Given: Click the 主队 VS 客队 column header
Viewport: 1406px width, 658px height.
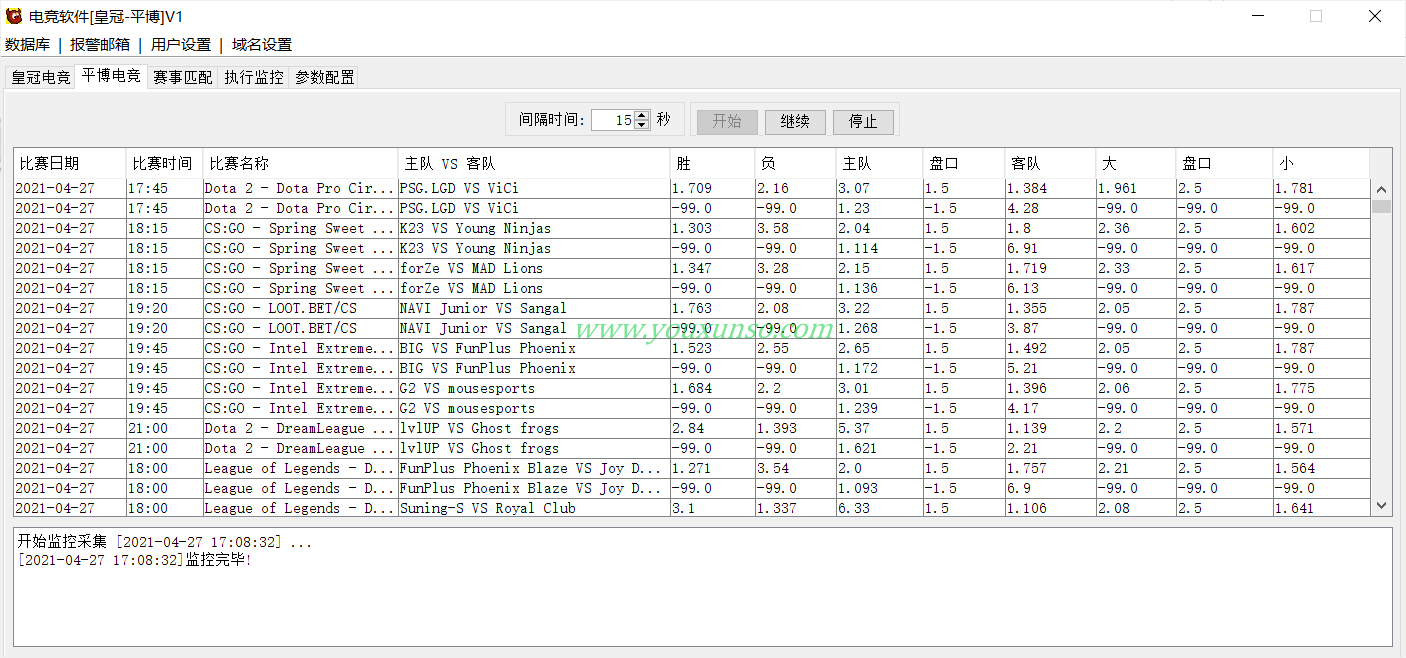Looking at the screenshot, I should (x=534, y=163).
